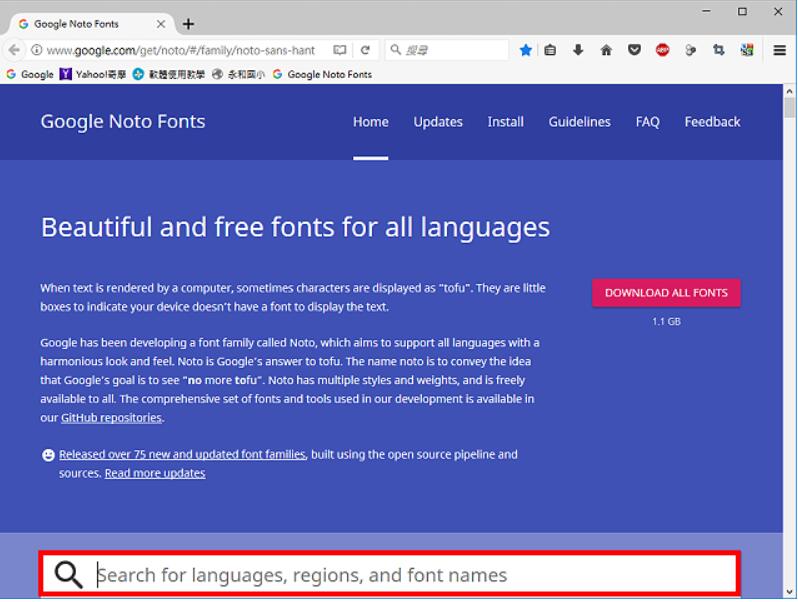
Task: Click the colorful grid extension toolbar icon
Action: [747, 50]
